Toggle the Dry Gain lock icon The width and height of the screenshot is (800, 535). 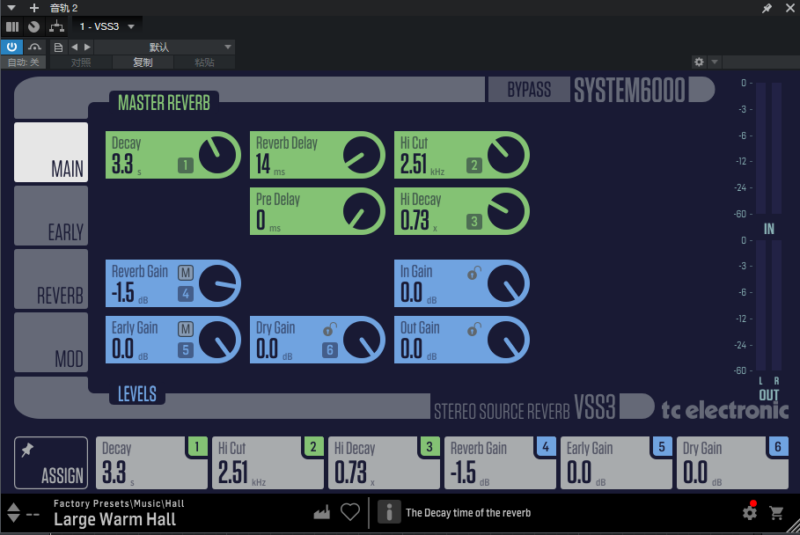[x=329, y=328]
